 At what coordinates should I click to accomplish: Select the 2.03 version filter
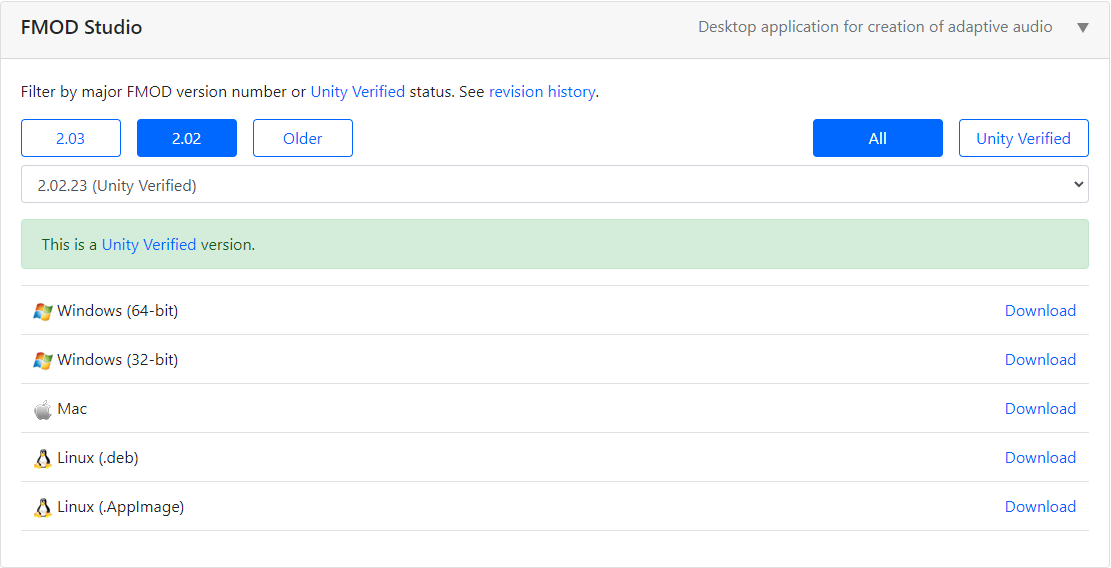click(71, 139)
